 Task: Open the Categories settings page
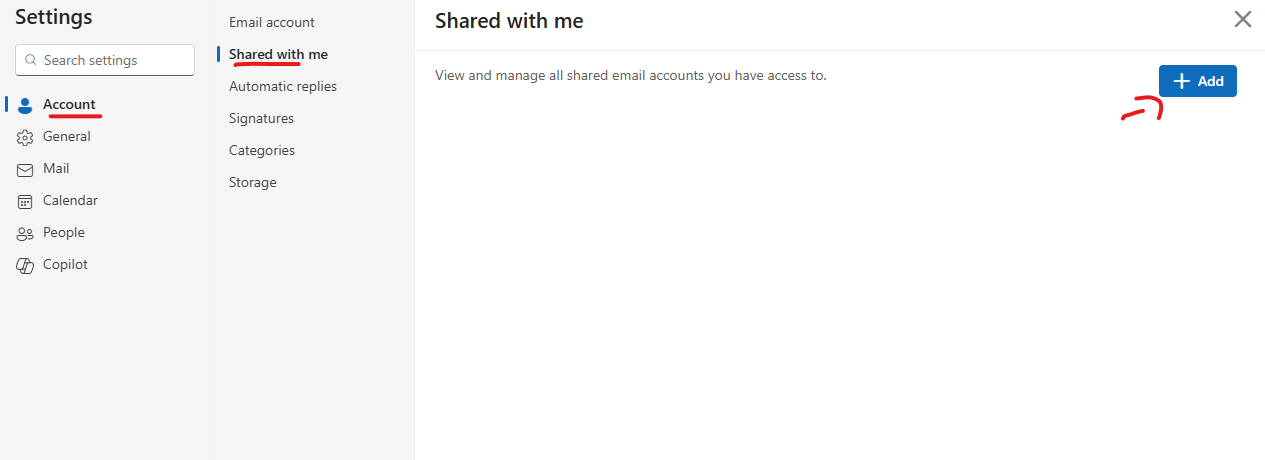pyautogui.click(x=262, y=150)
